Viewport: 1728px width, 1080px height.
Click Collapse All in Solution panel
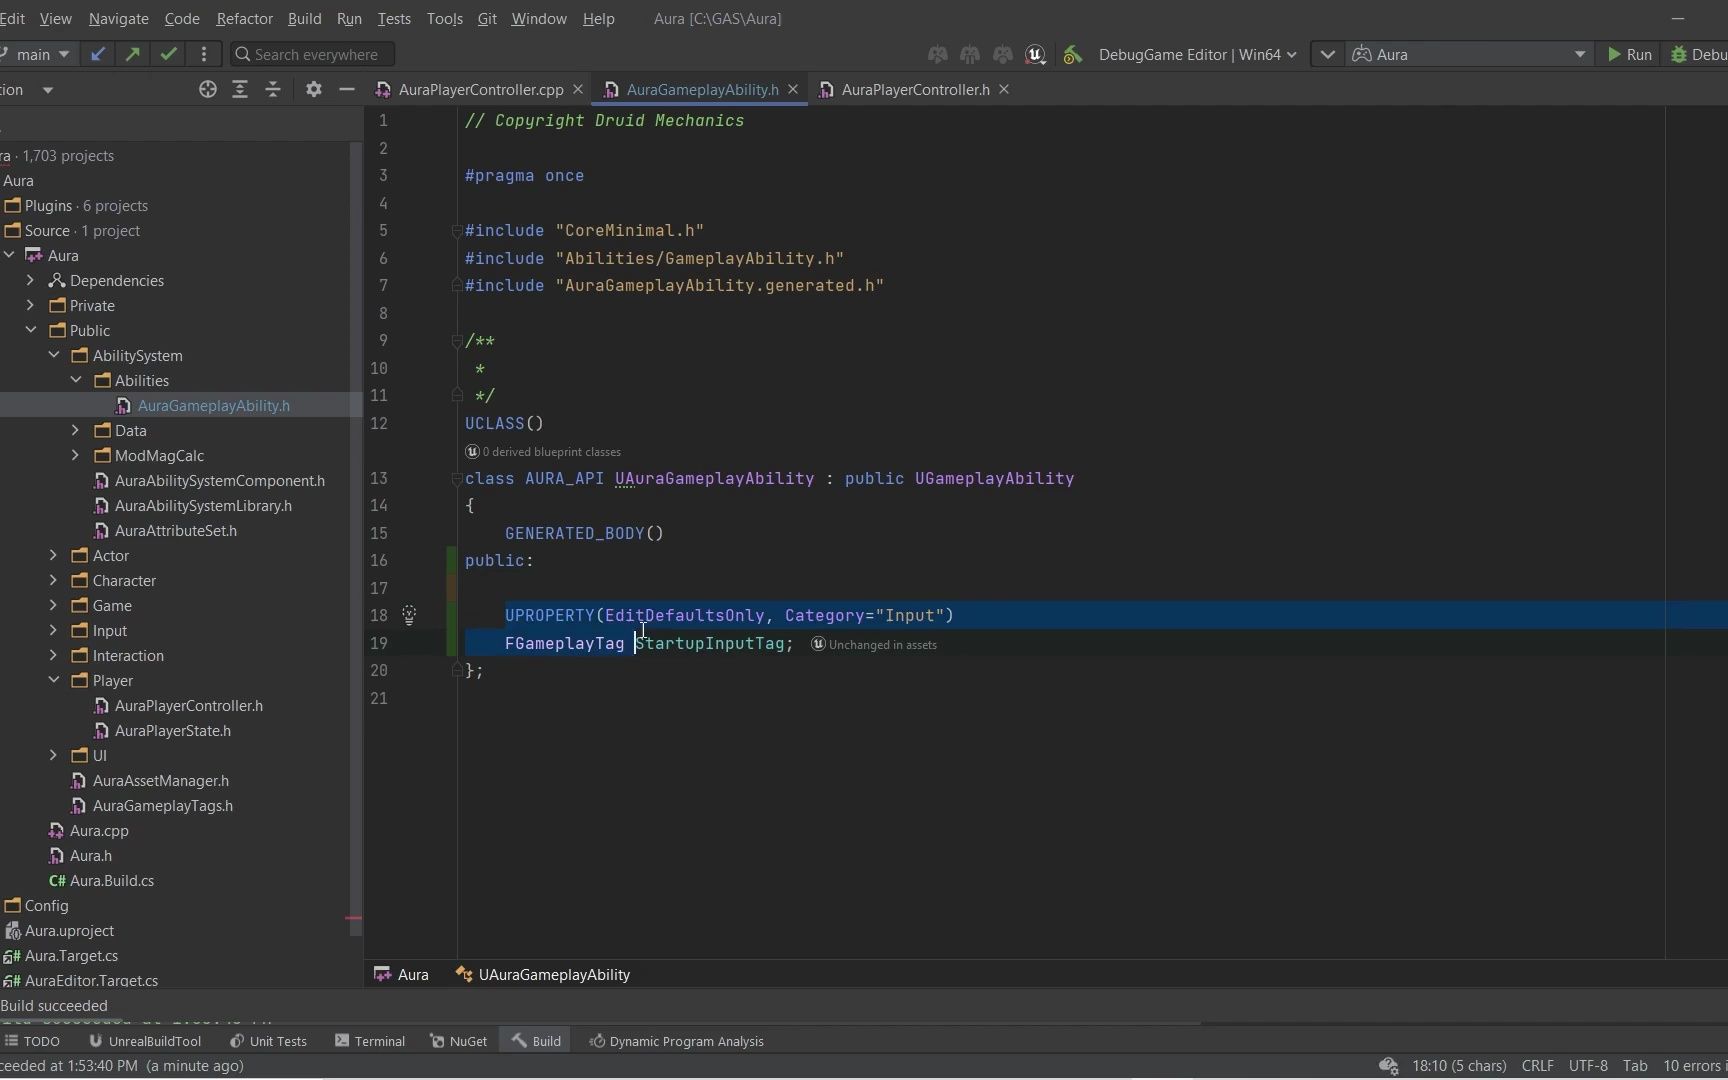click(273, 90)
